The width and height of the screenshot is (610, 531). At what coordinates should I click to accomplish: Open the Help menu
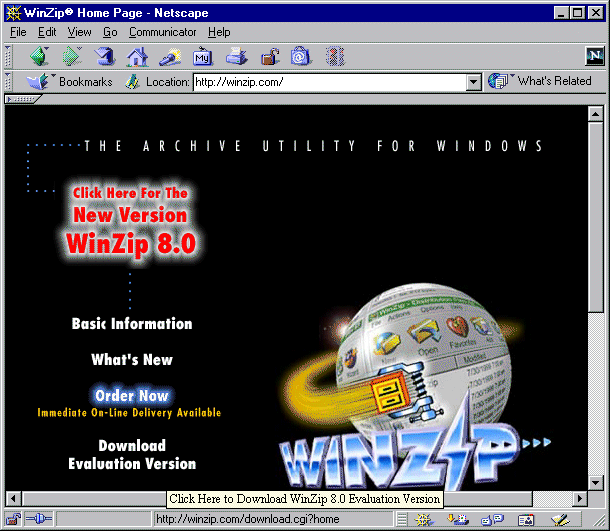(219, 32)
